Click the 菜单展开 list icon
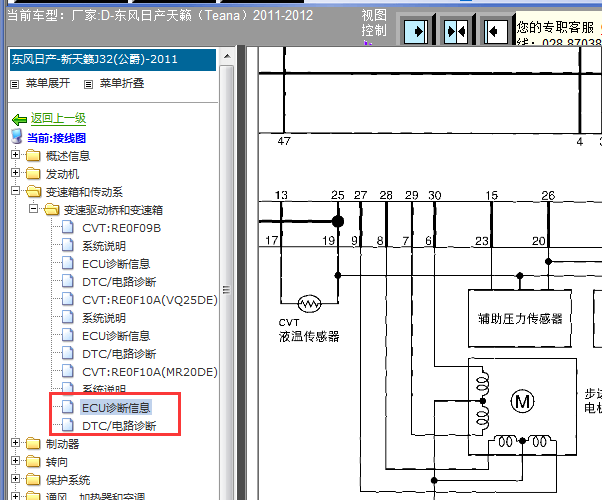This screenshot has height=500, width=602. [x=15, y=84]
